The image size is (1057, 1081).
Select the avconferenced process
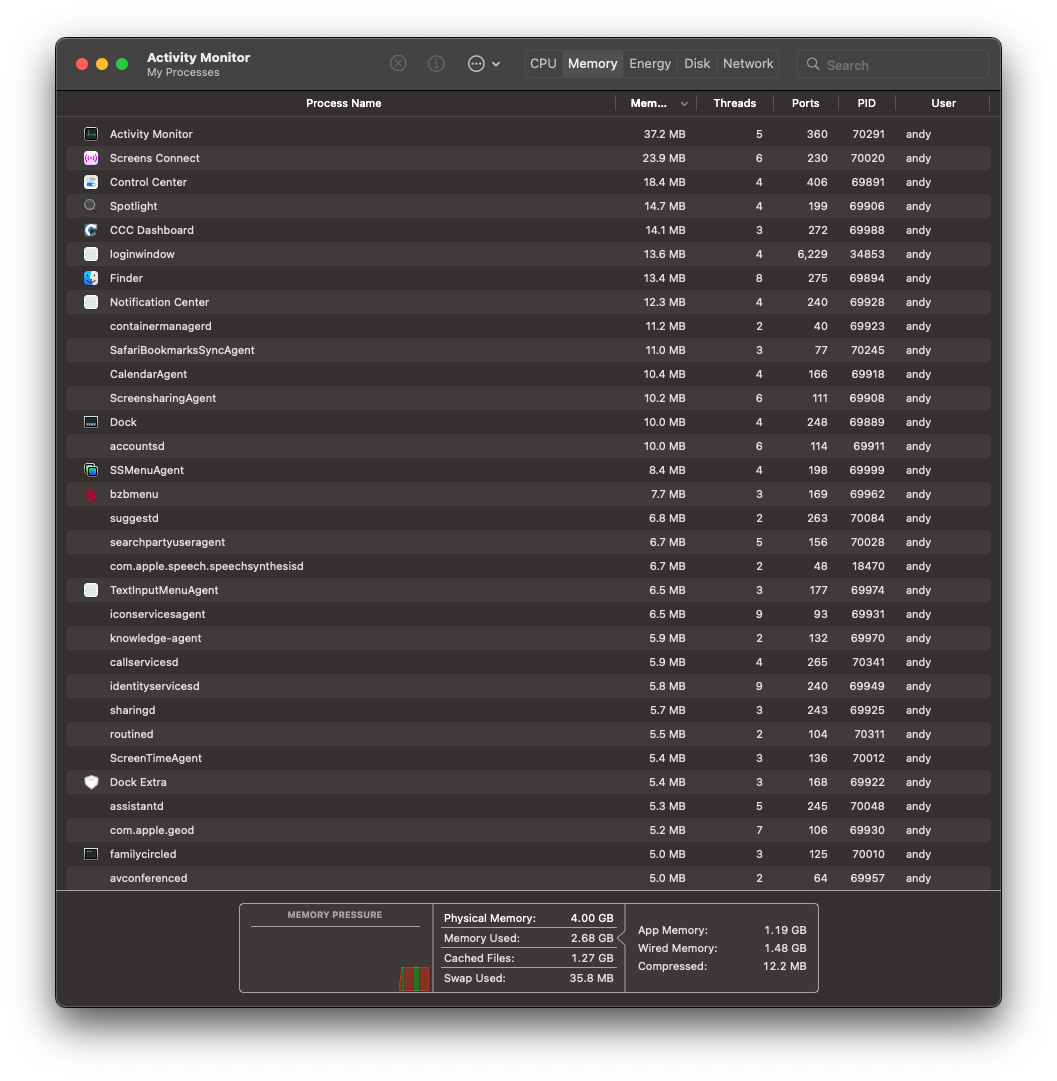[528, 878]
